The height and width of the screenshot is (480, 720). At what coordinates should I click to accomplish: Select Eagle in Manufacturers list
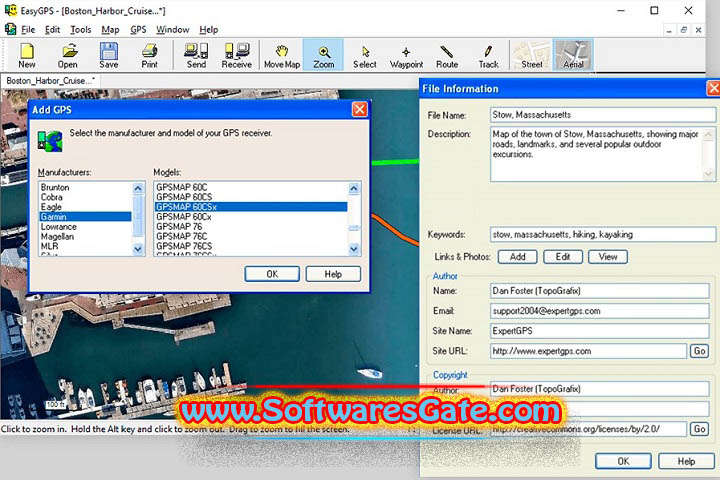click(85, 207)
